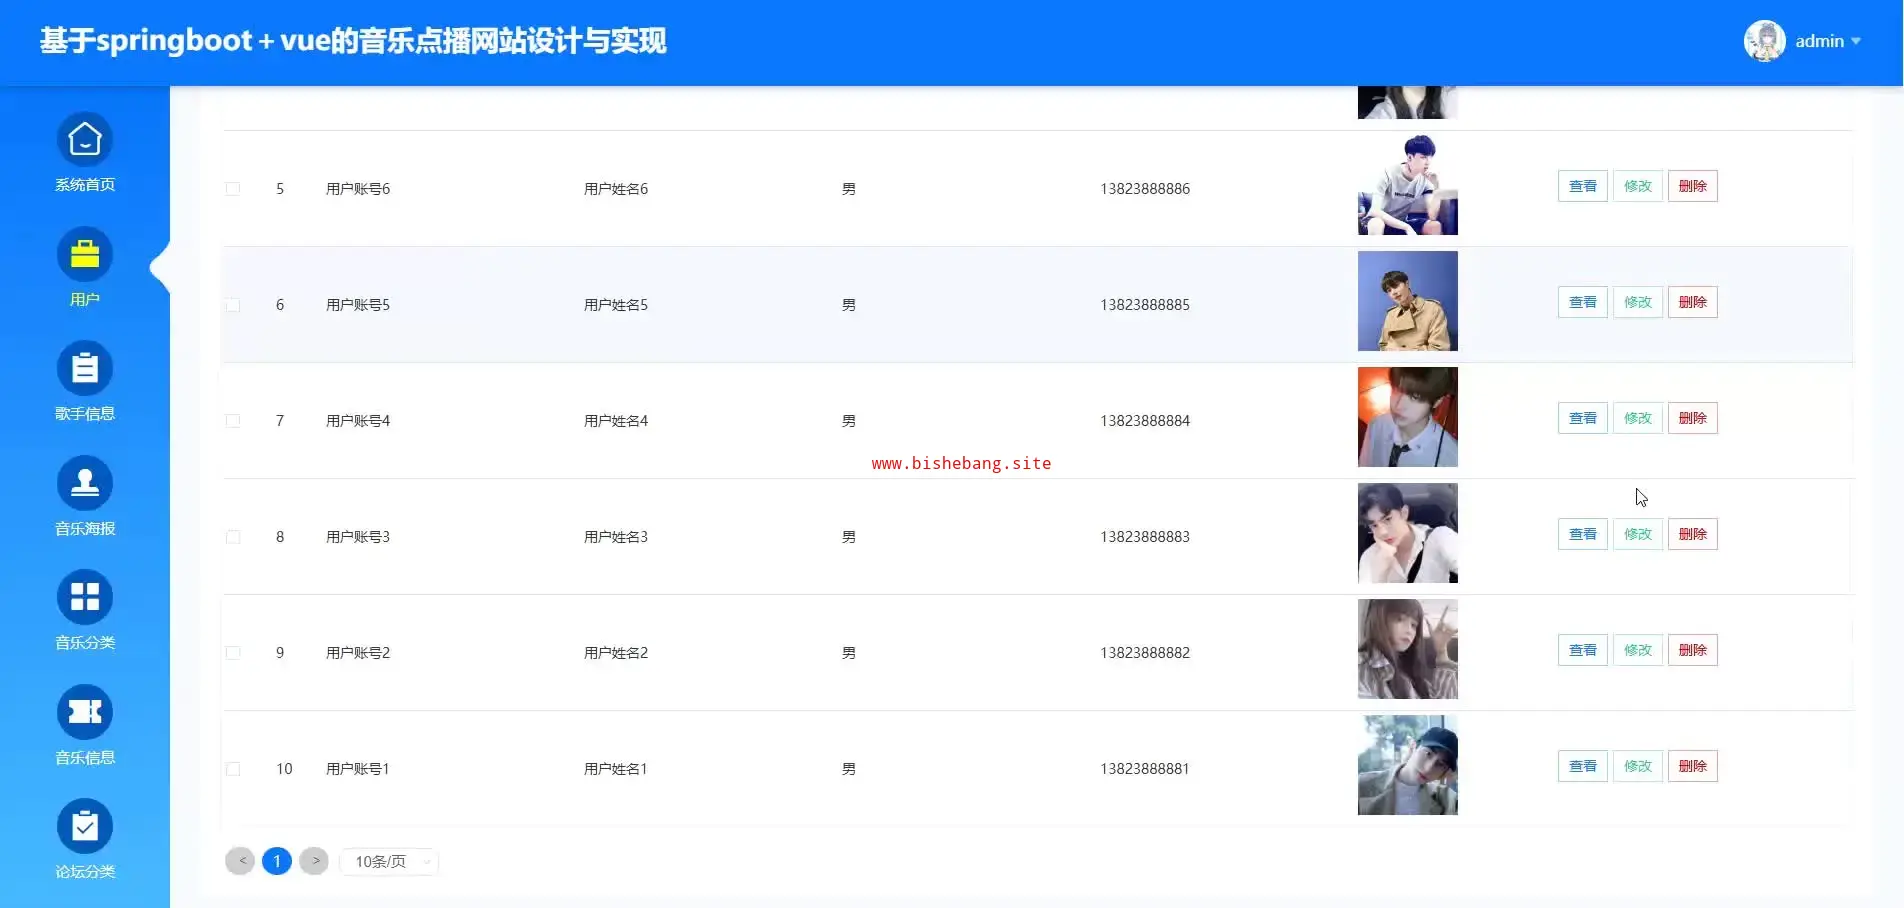
Task: Open the photo thumbnail of 用户账号4
Action: (x=1408, y=417)
